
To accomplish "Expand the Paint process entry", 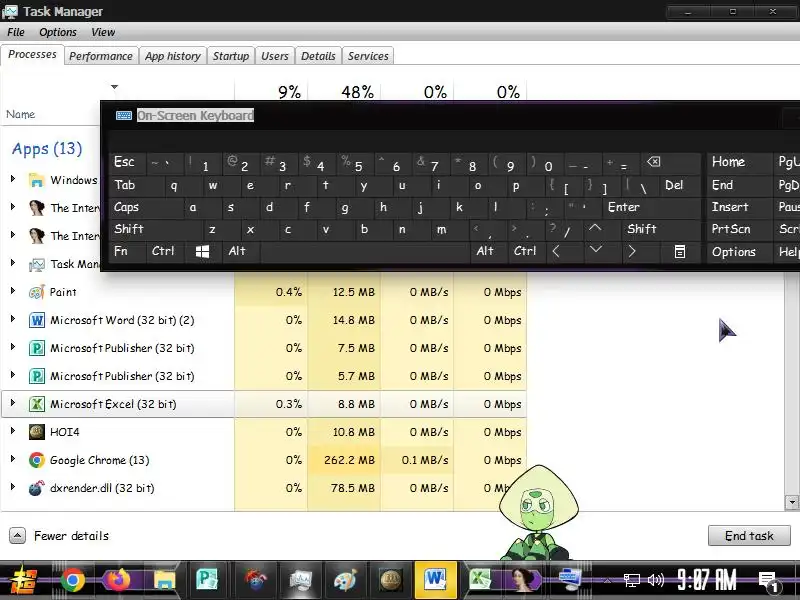I will pos(13,291).
